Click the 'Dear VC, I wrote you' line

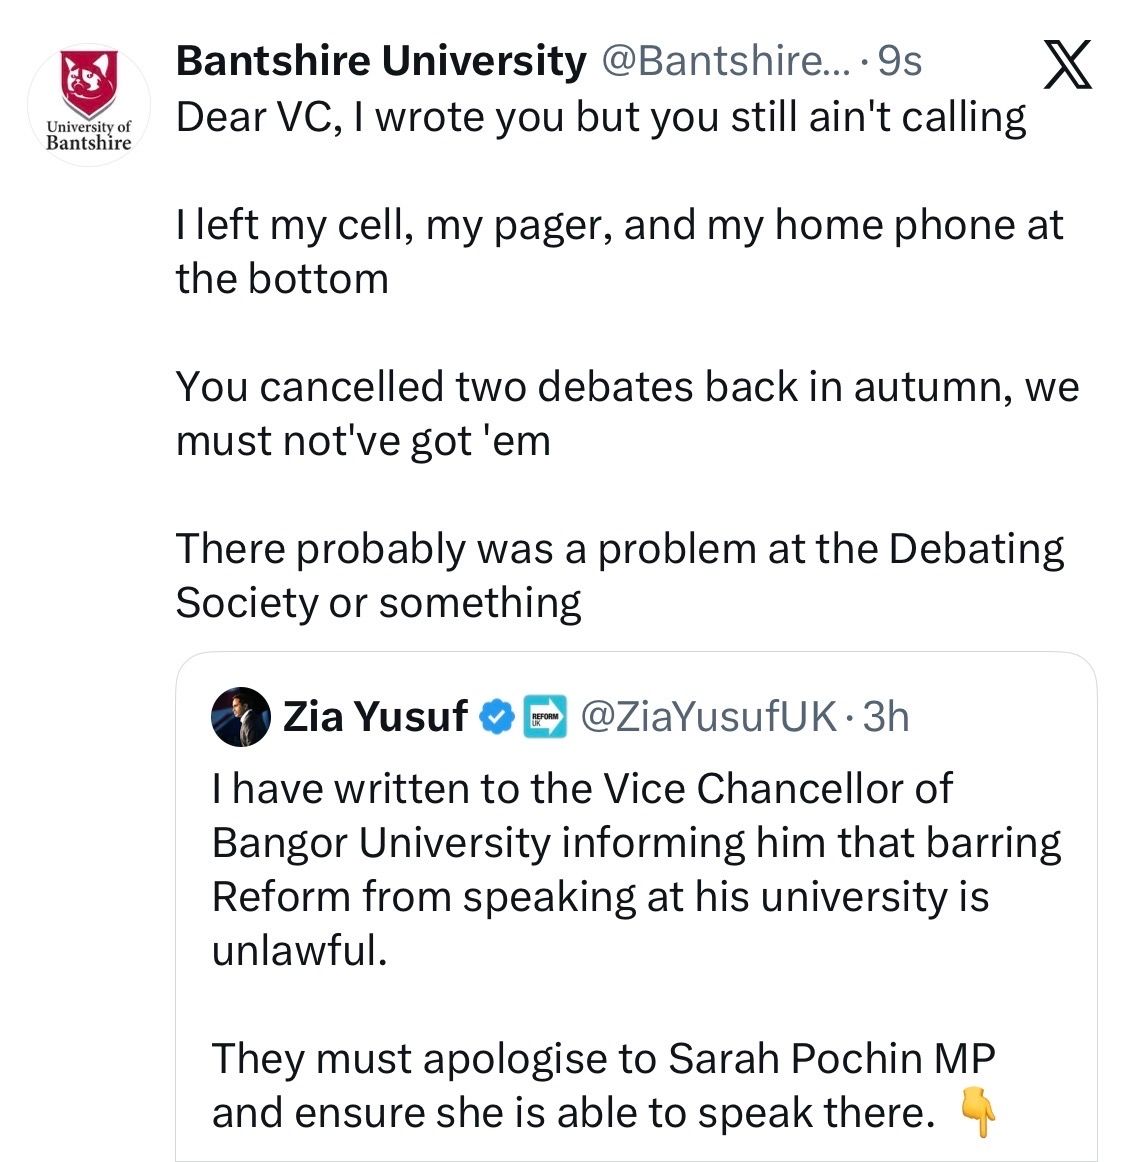(600, 117)
